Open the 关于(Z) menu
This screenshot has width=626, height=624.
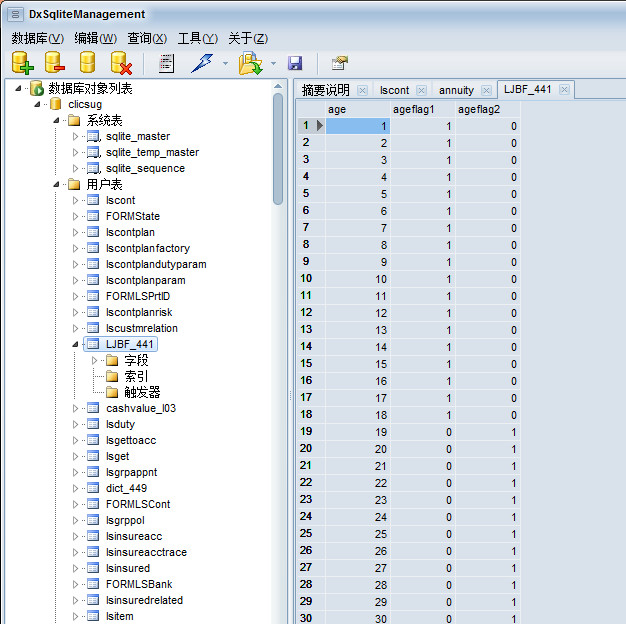pos(248,38)
